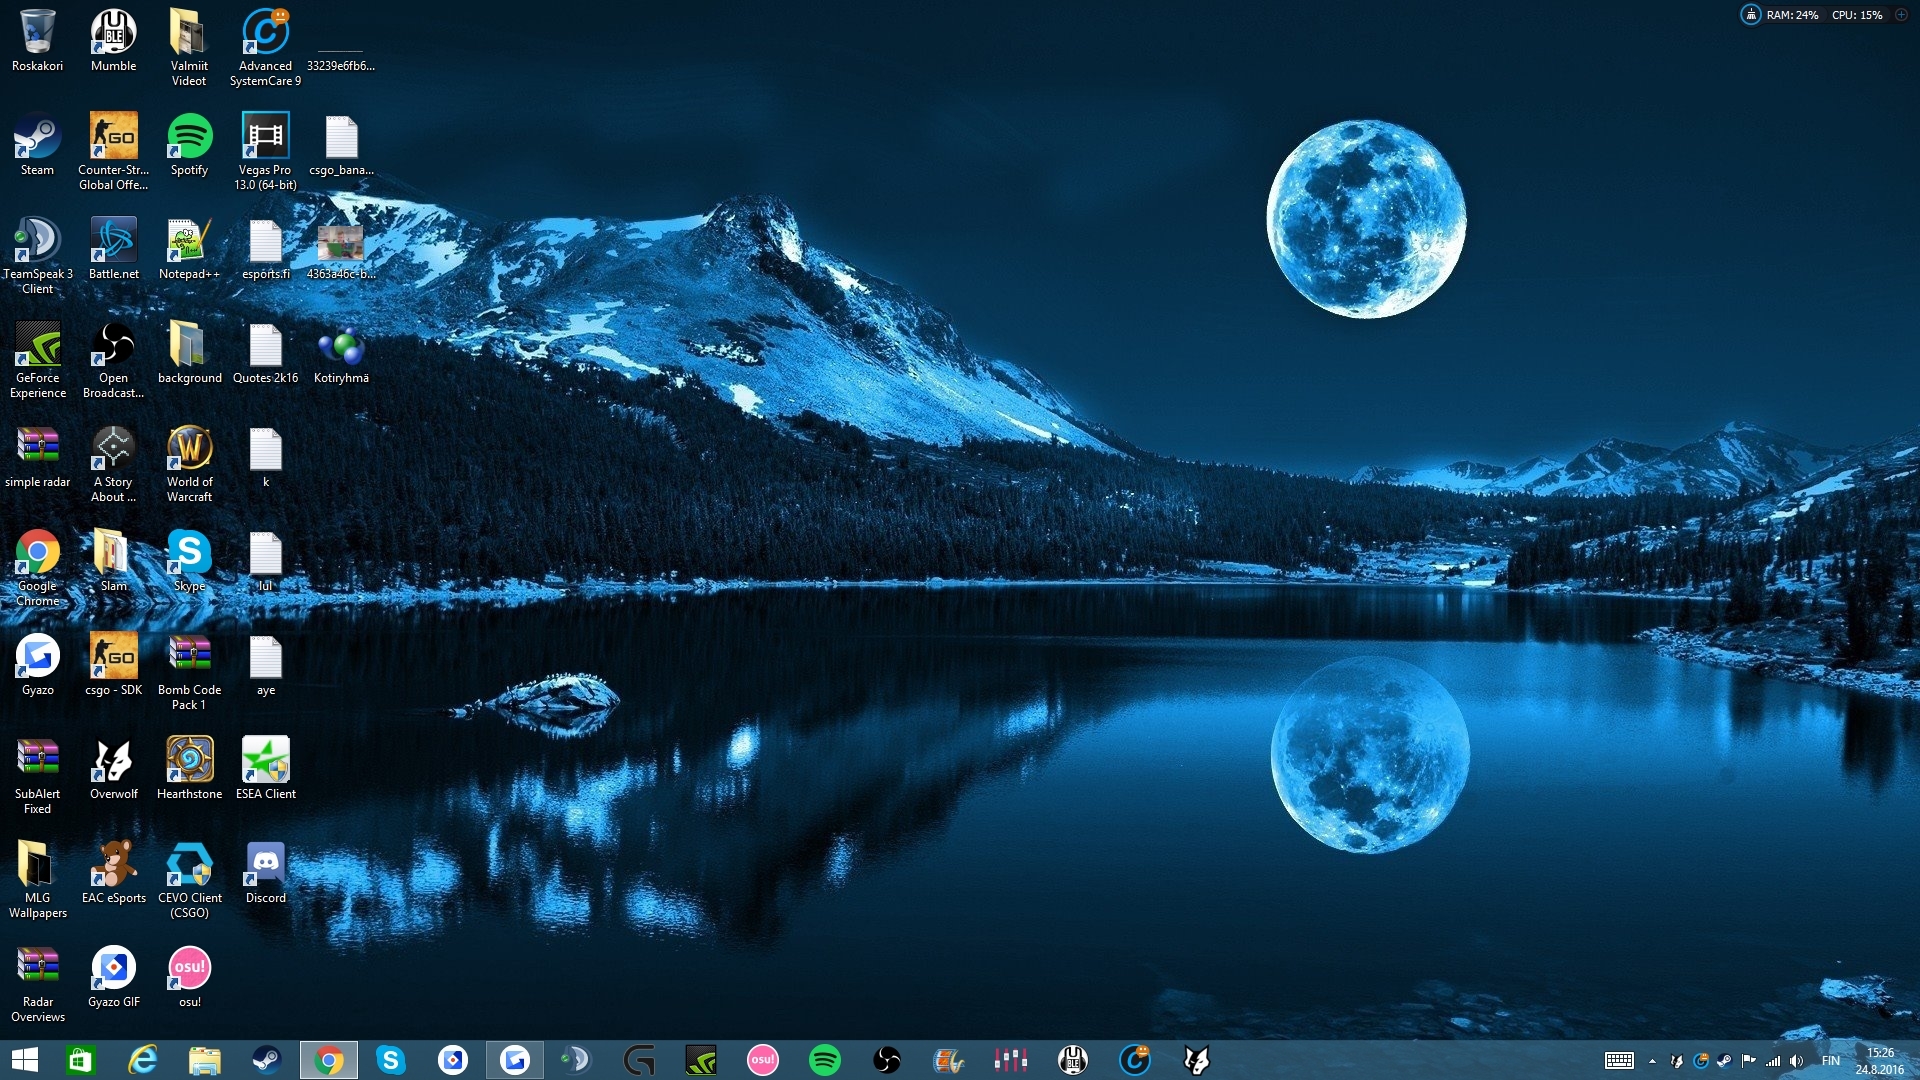Open the Notepad++ desktop icon
This screenshot has width=1920, height=1080.
[x=189, y=241]
